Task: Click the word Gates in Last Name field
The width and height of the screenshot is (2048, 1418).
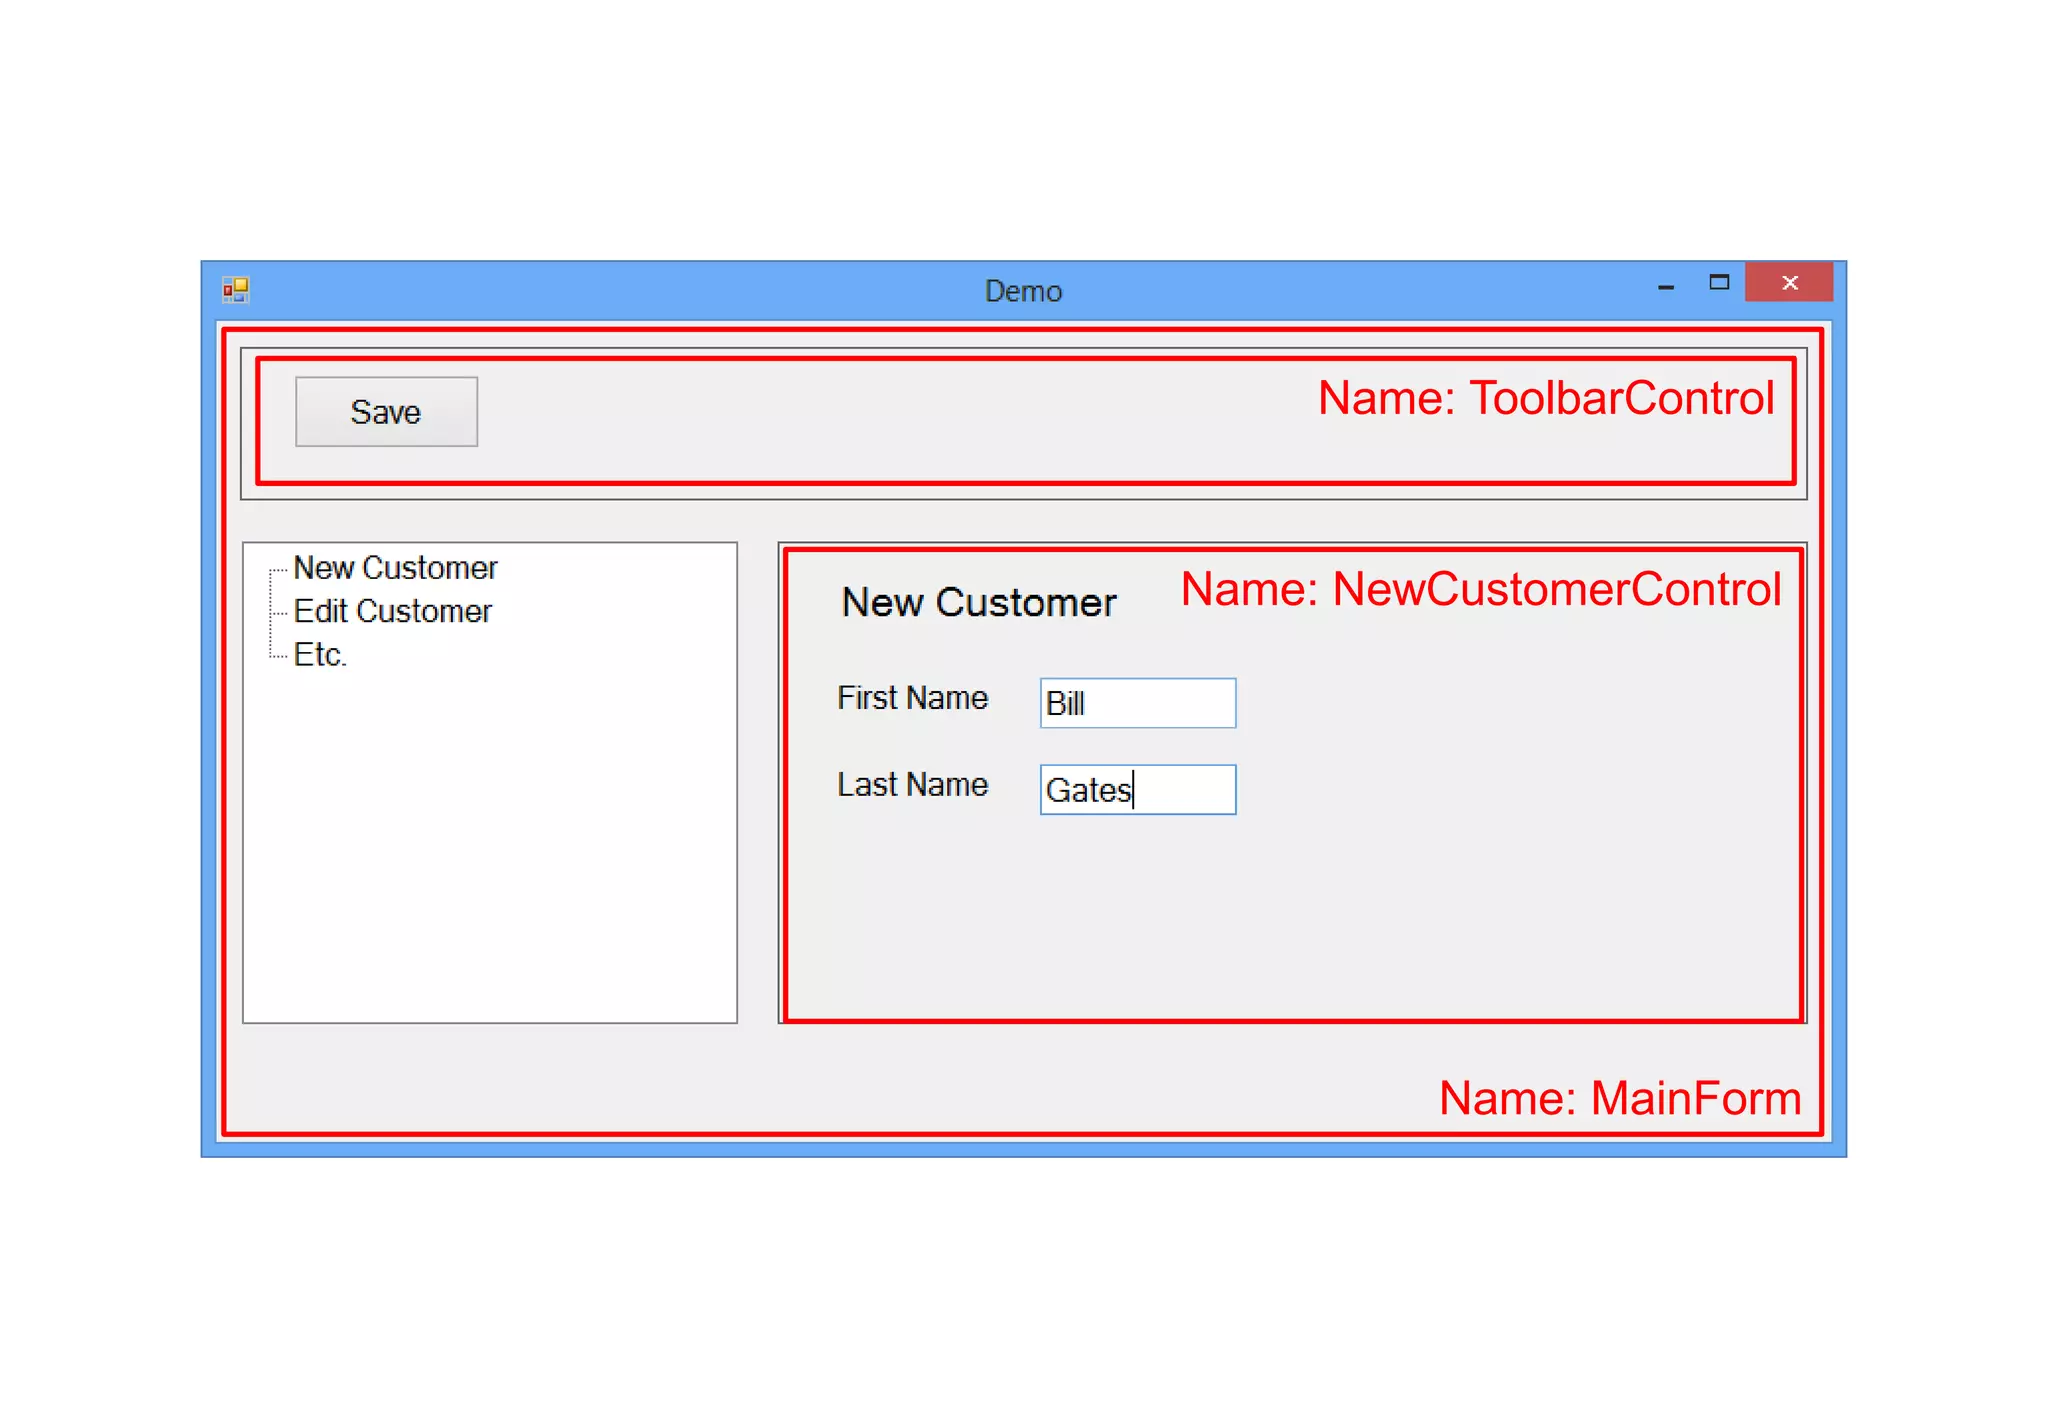Action: (1088, 791)
